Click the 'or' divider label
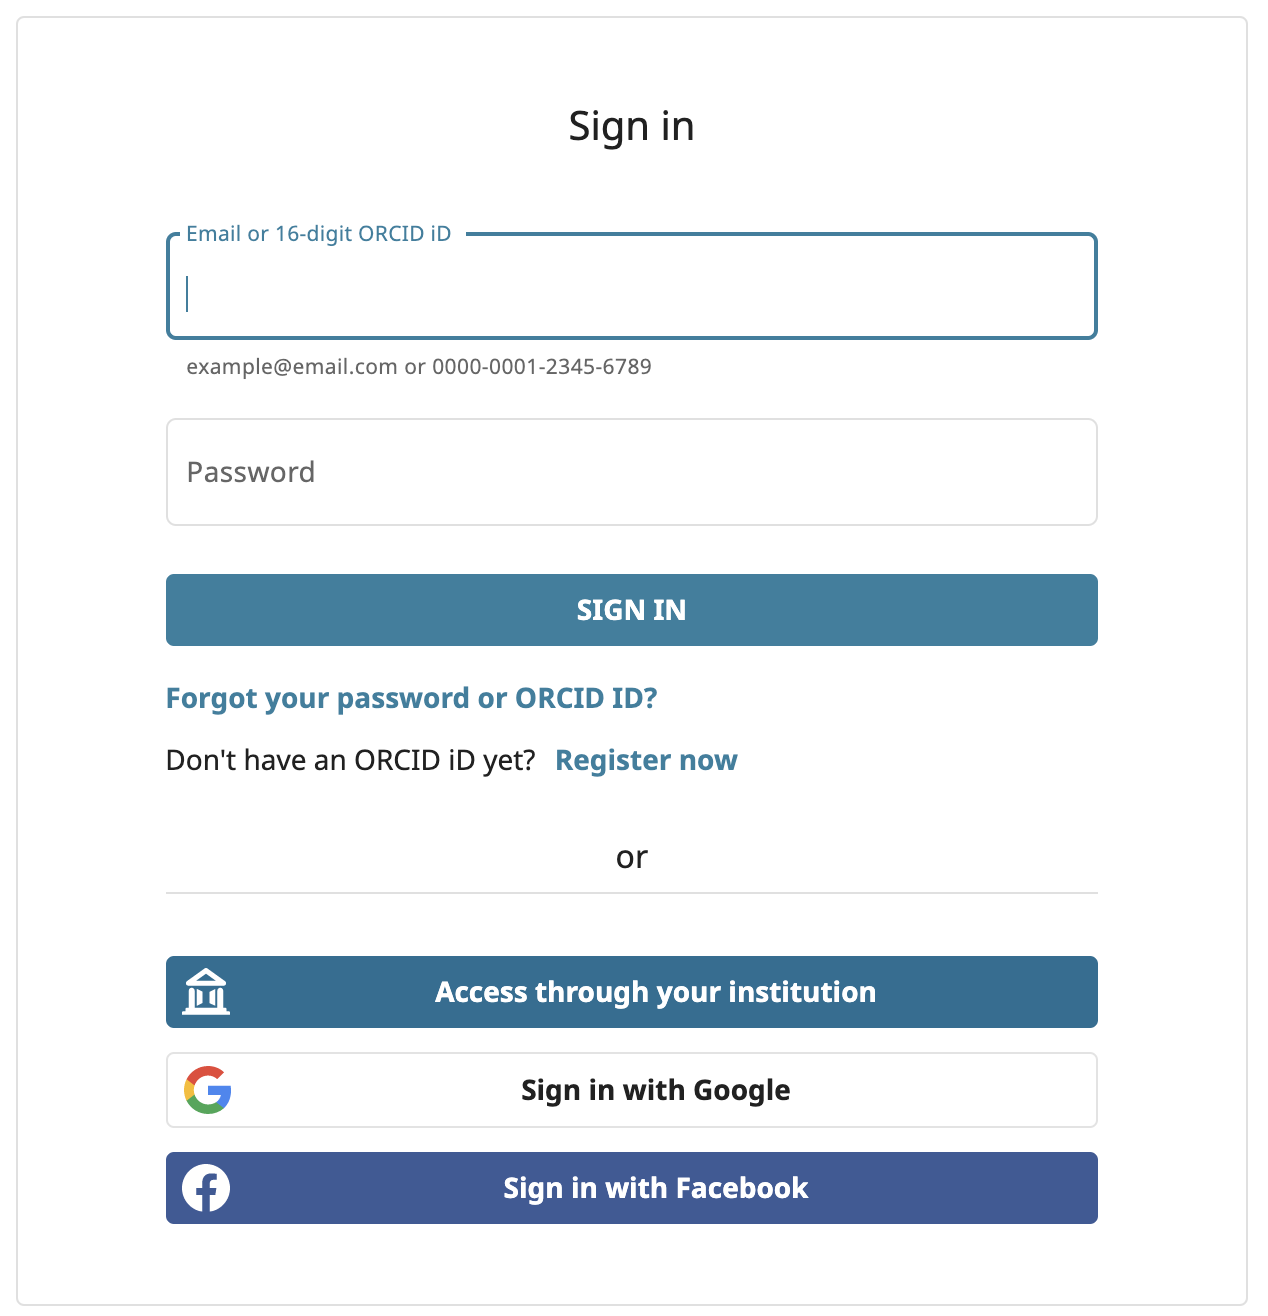This screenshot has height=1316, width=1268. 632,857
